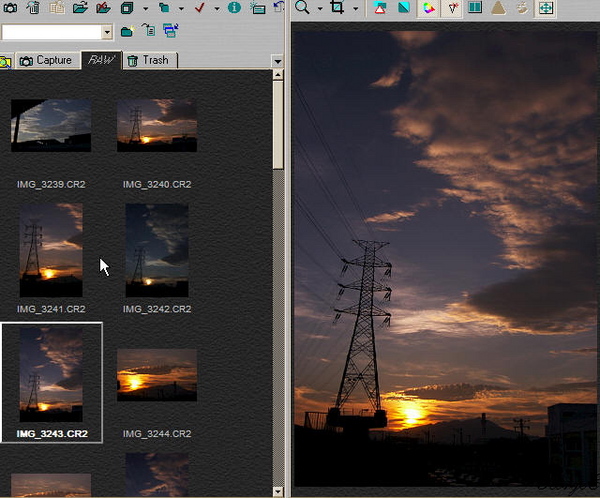Toggle the focus mask arrow button

coord(452,8)
